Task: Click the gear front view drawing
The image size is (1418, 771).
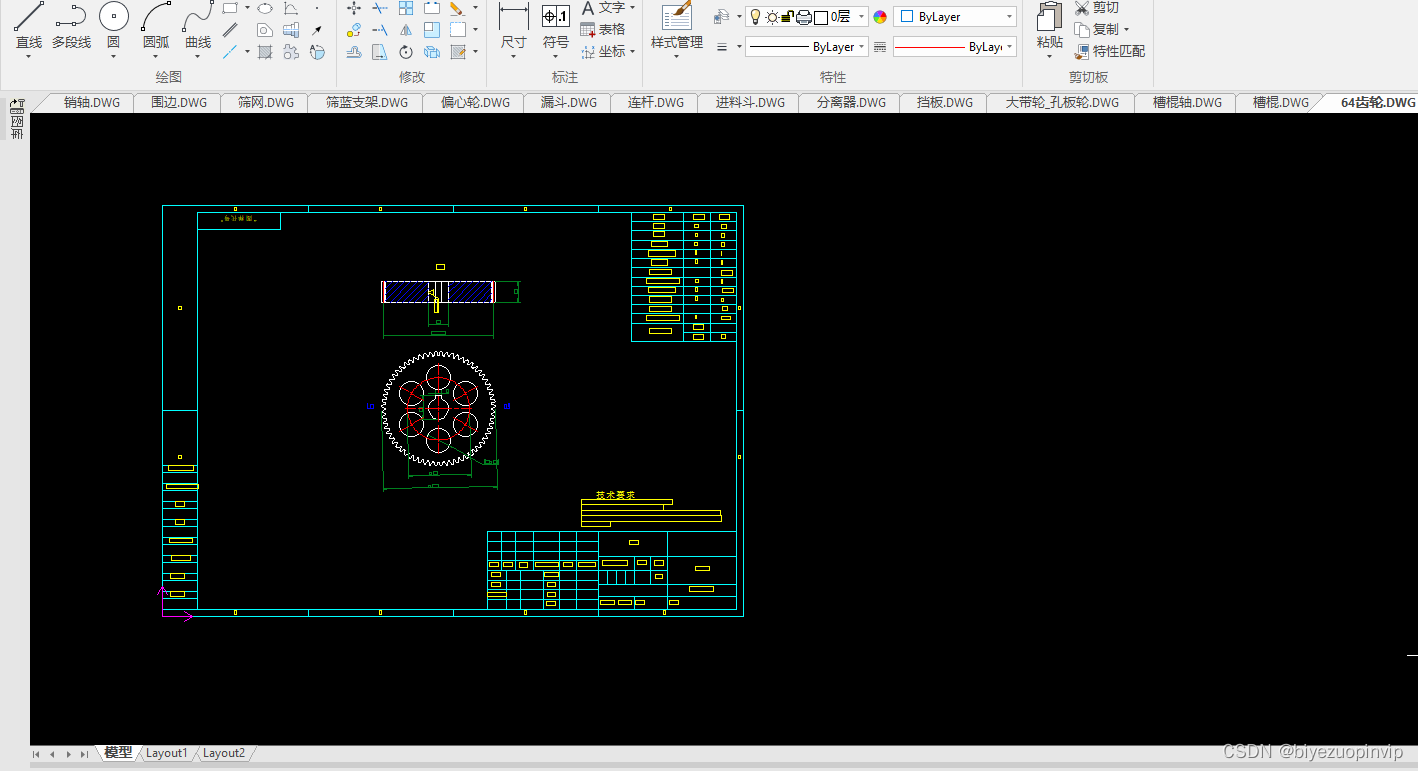Action: [439, 408]
